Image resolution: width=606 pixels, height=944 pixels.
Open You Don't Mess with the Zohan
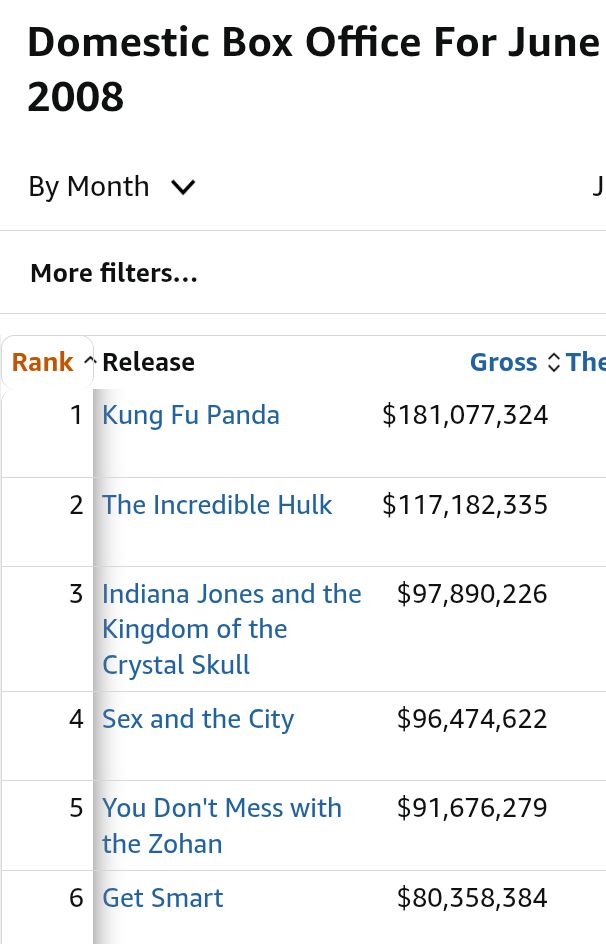[222, 826]
